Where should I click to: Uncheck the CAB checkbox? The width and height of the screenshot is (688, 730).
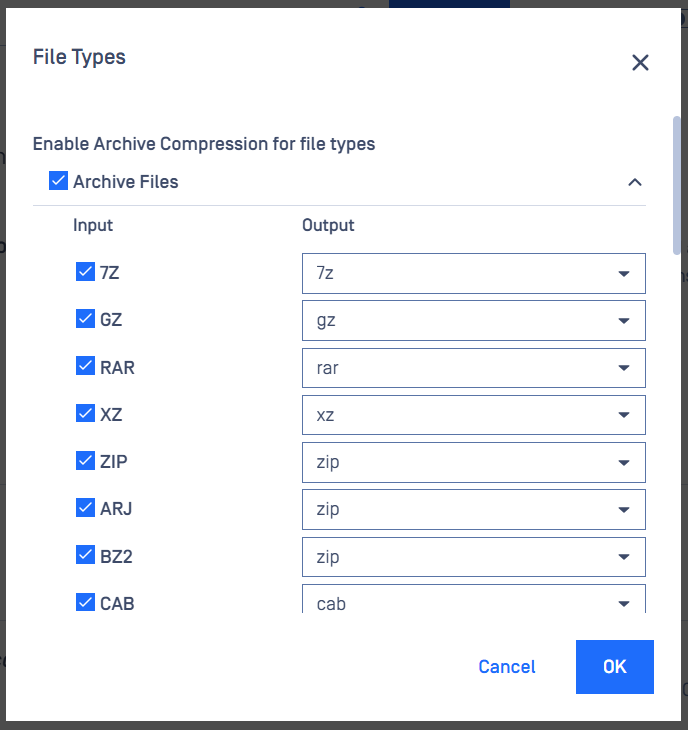coord(85,602)
